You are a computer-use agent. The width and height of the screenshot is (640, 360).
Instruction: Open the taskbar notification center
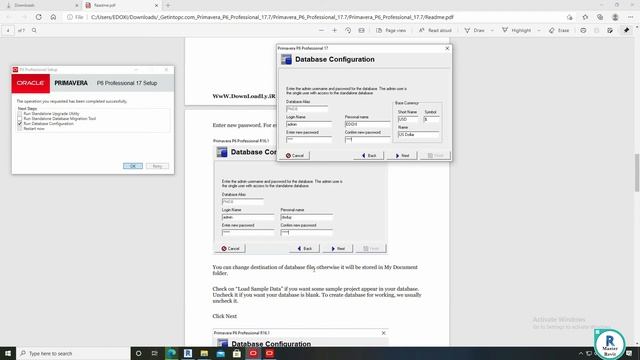coord(629,353)
